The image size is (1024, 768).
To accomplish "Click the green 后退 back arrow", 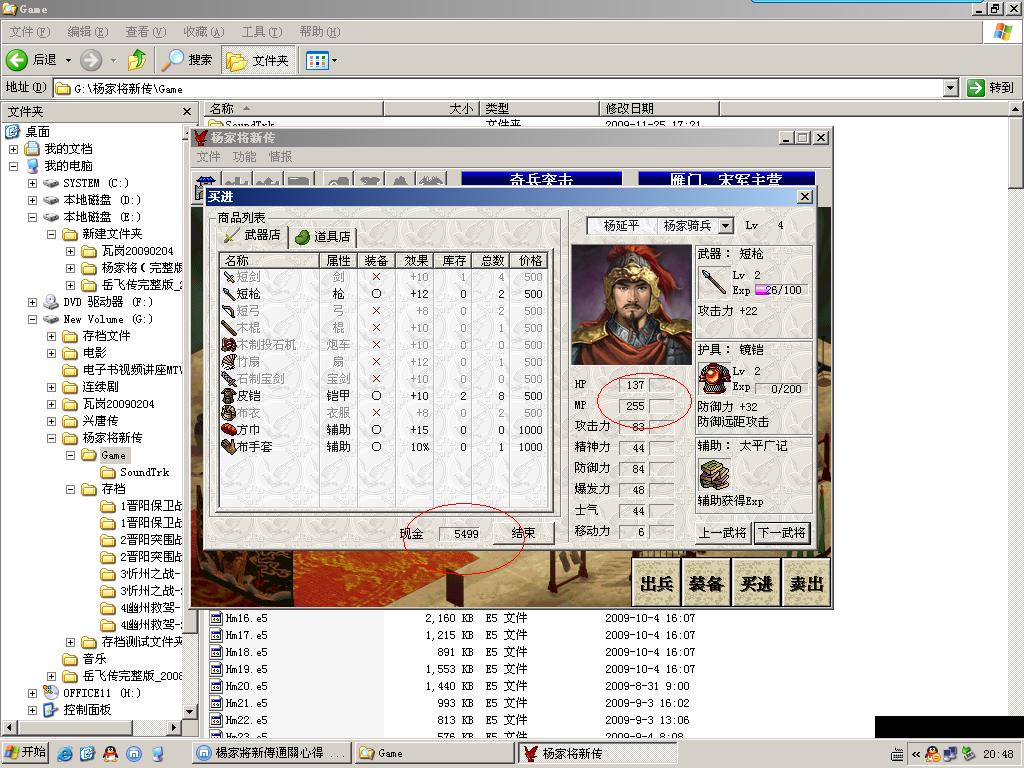I will pyautogui.click(x=17, y=60).
